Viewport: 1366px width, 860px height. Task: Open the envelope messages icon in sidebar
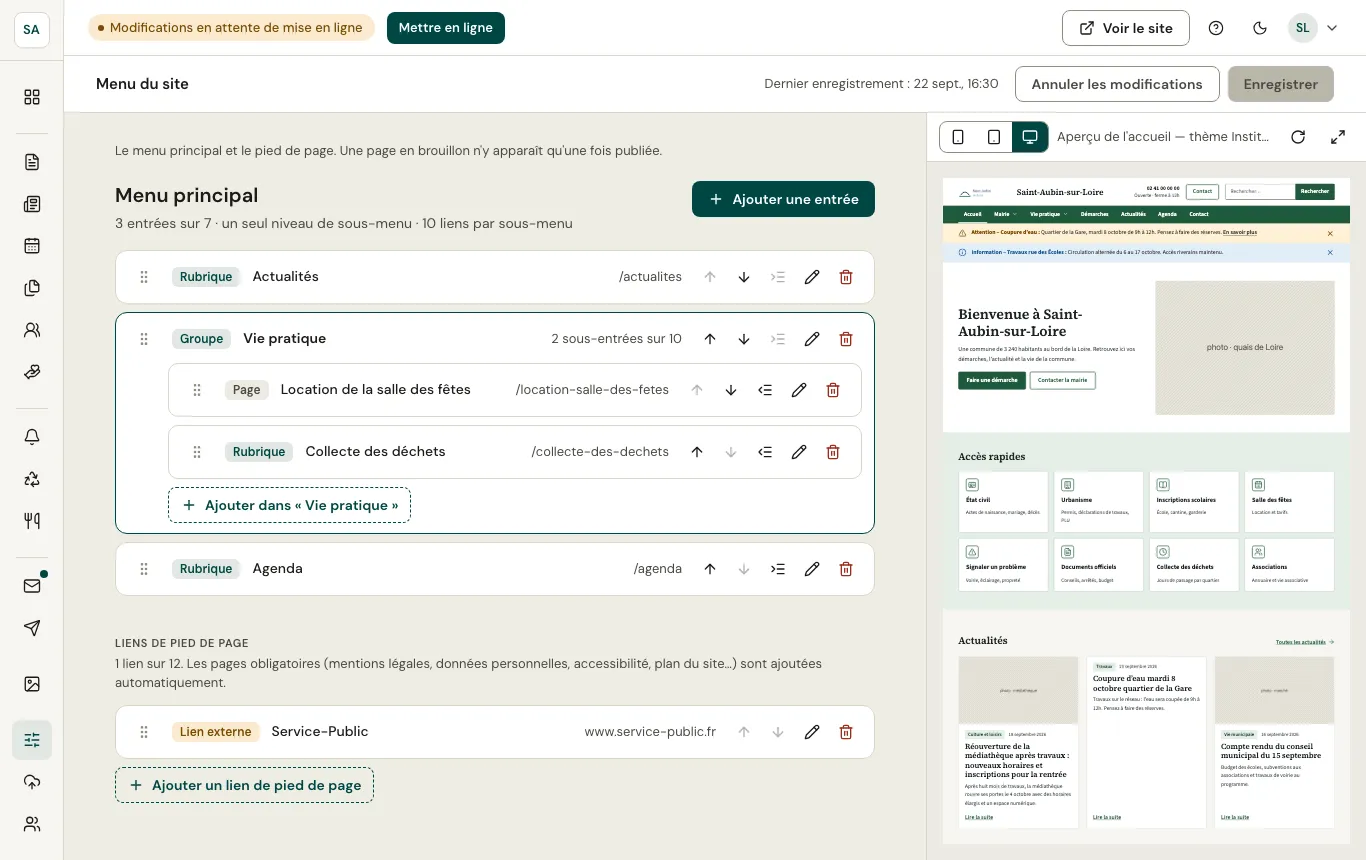pos(32,586)
